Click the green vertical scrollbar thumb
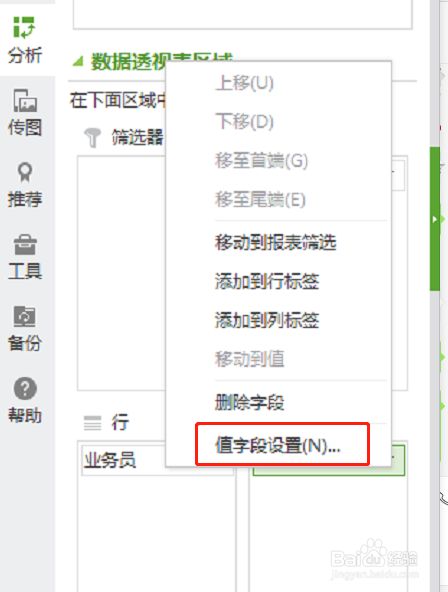This screenshot has height=592, width=448. click(x=435, y=219)
